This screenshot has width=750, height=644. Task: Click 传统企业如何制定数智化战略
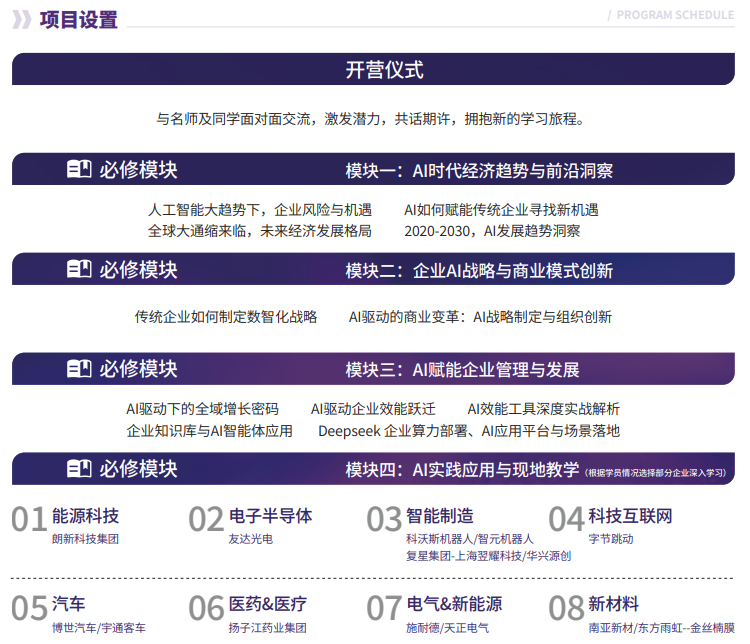tap(226, 316)
